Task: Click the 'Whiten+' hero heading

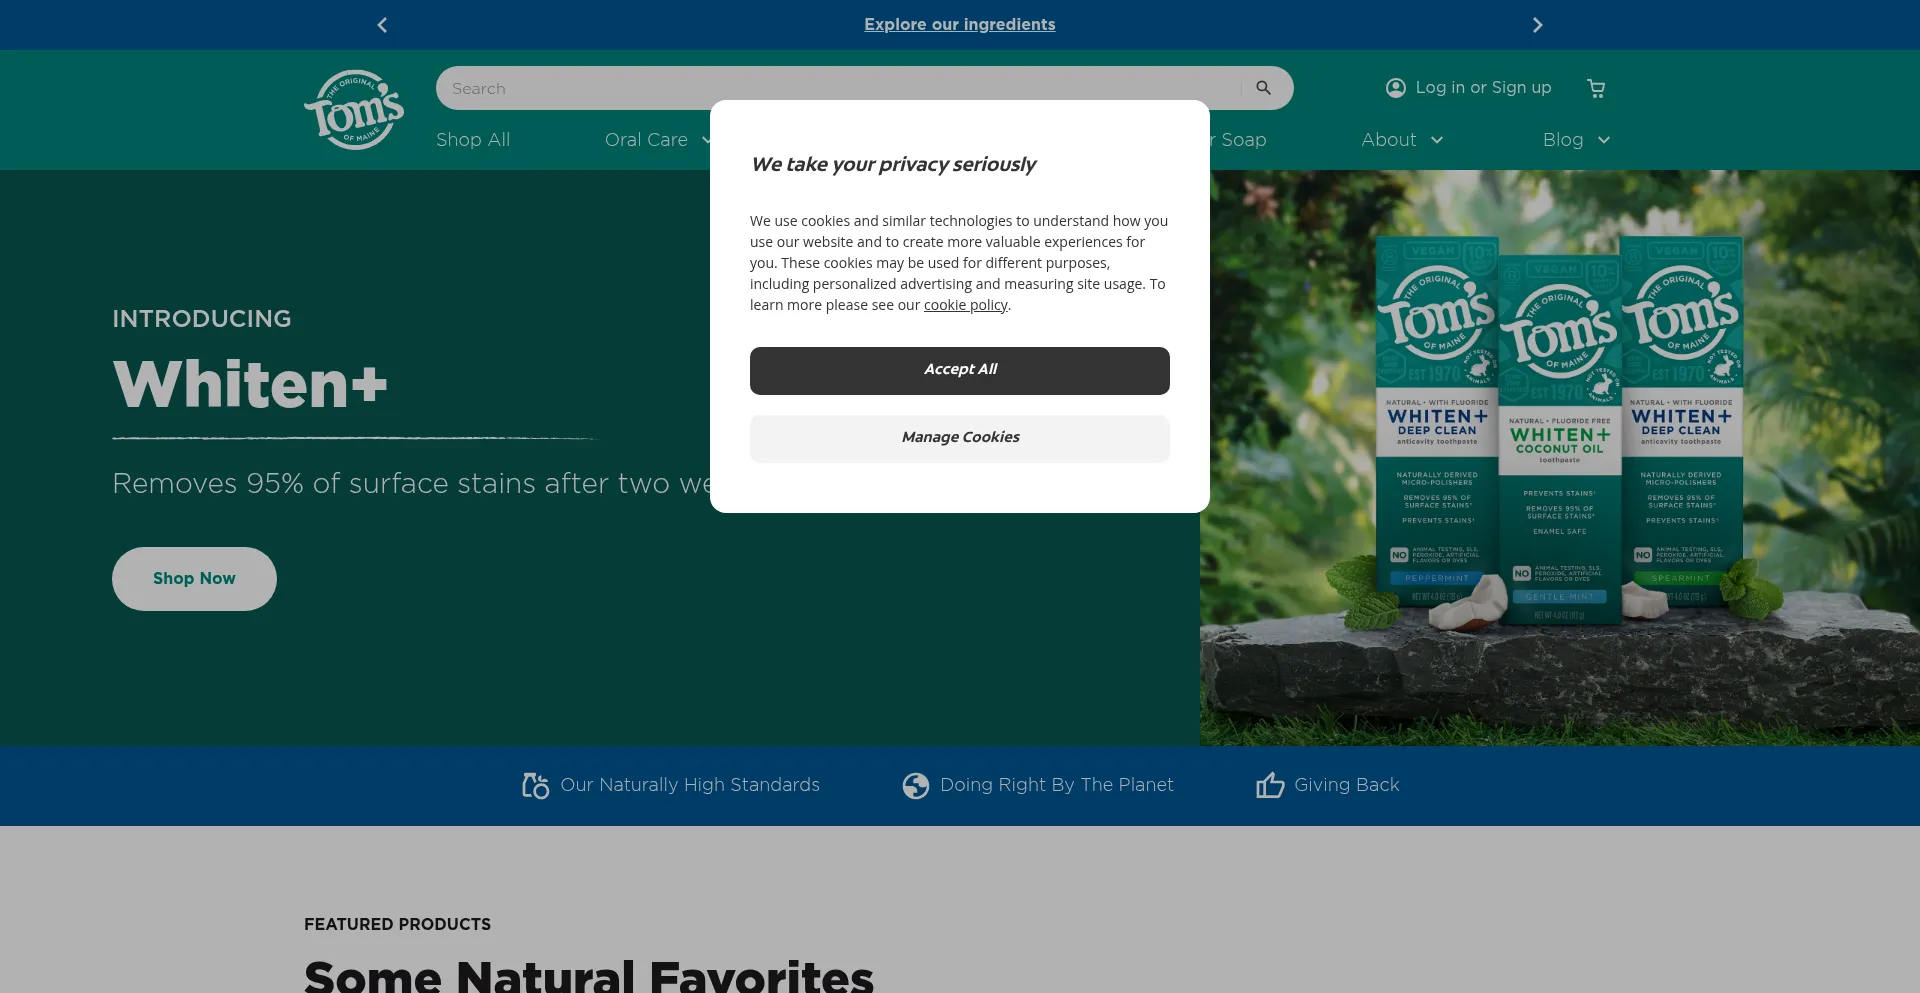Action: point(250,385)
